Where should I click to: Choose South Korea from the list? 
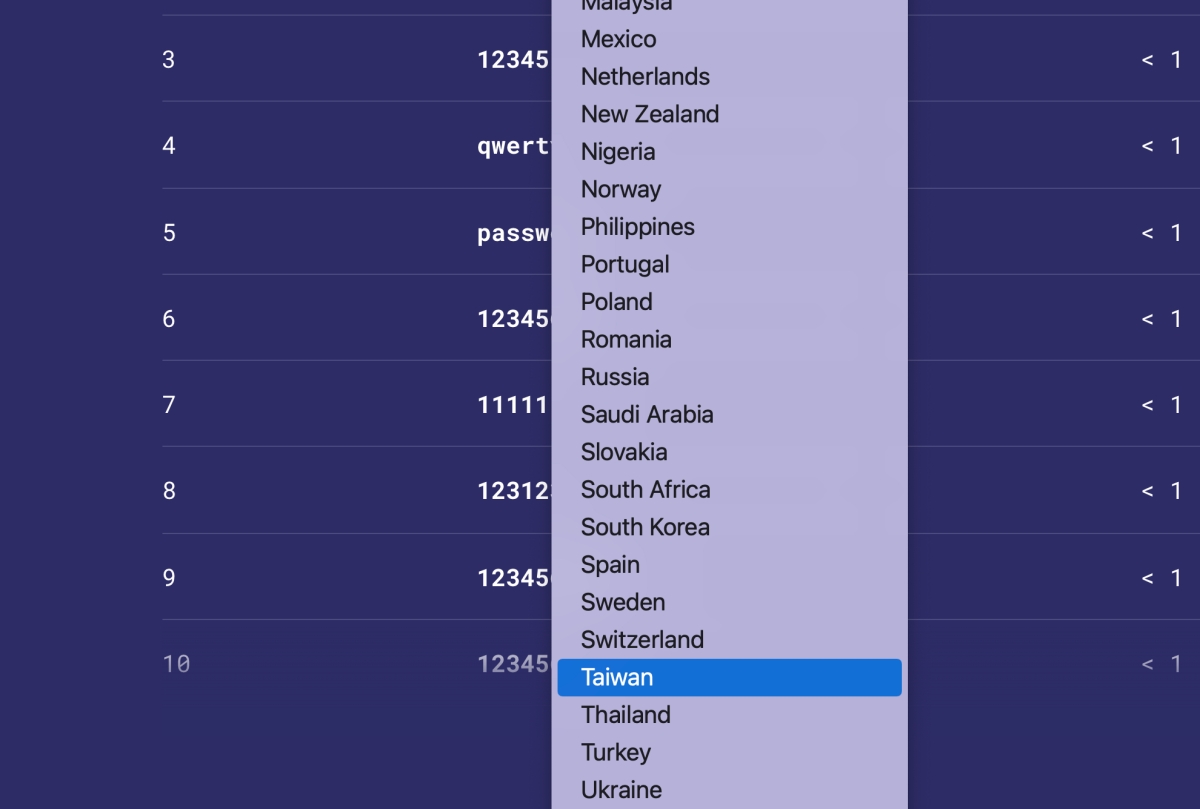645,527
